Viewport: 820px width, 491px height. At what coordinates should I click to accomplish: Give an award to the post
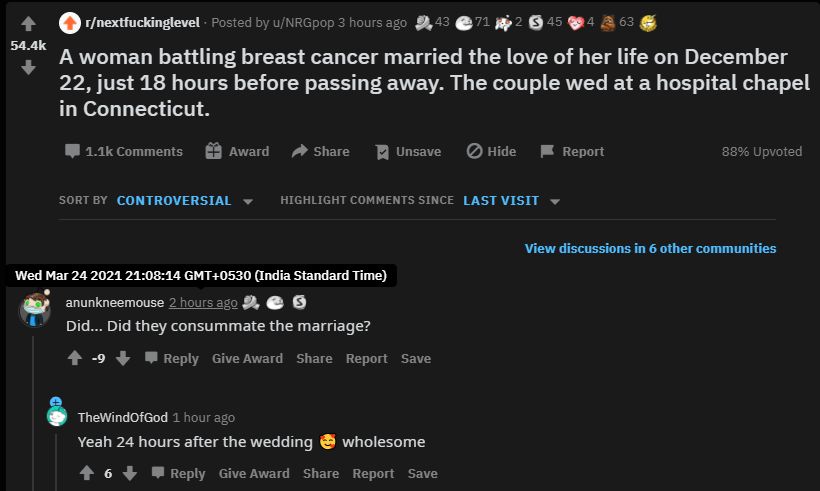coord(237,151)
